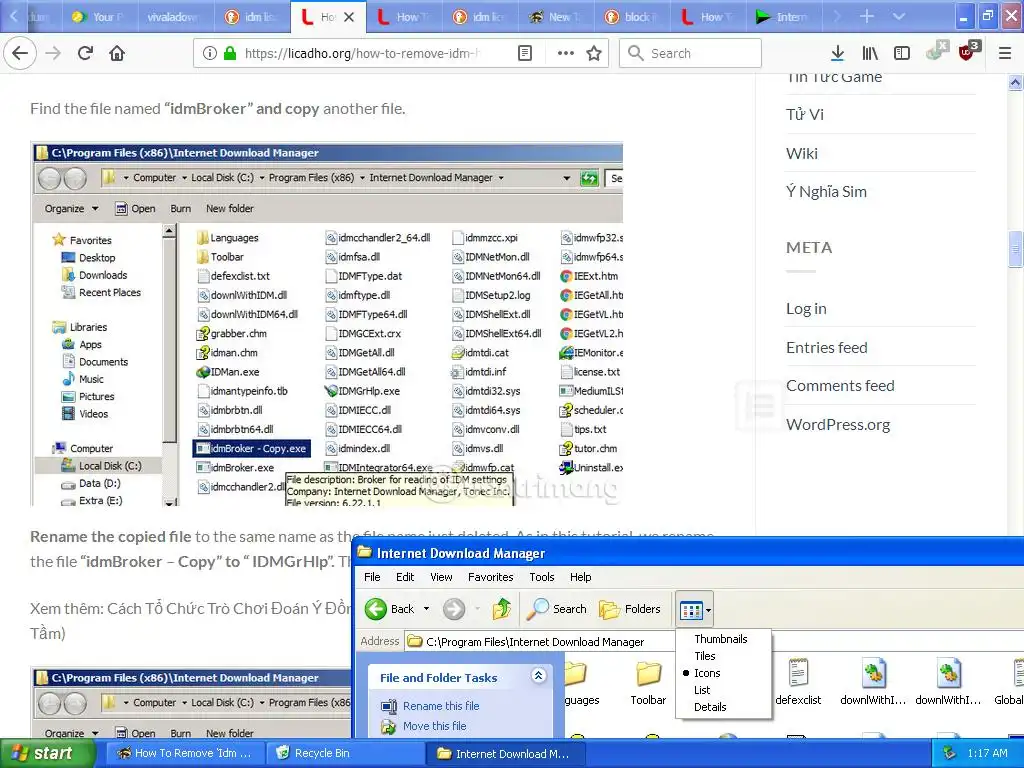
Task: Switch to the Intern tab
Action: pos(784,17)
